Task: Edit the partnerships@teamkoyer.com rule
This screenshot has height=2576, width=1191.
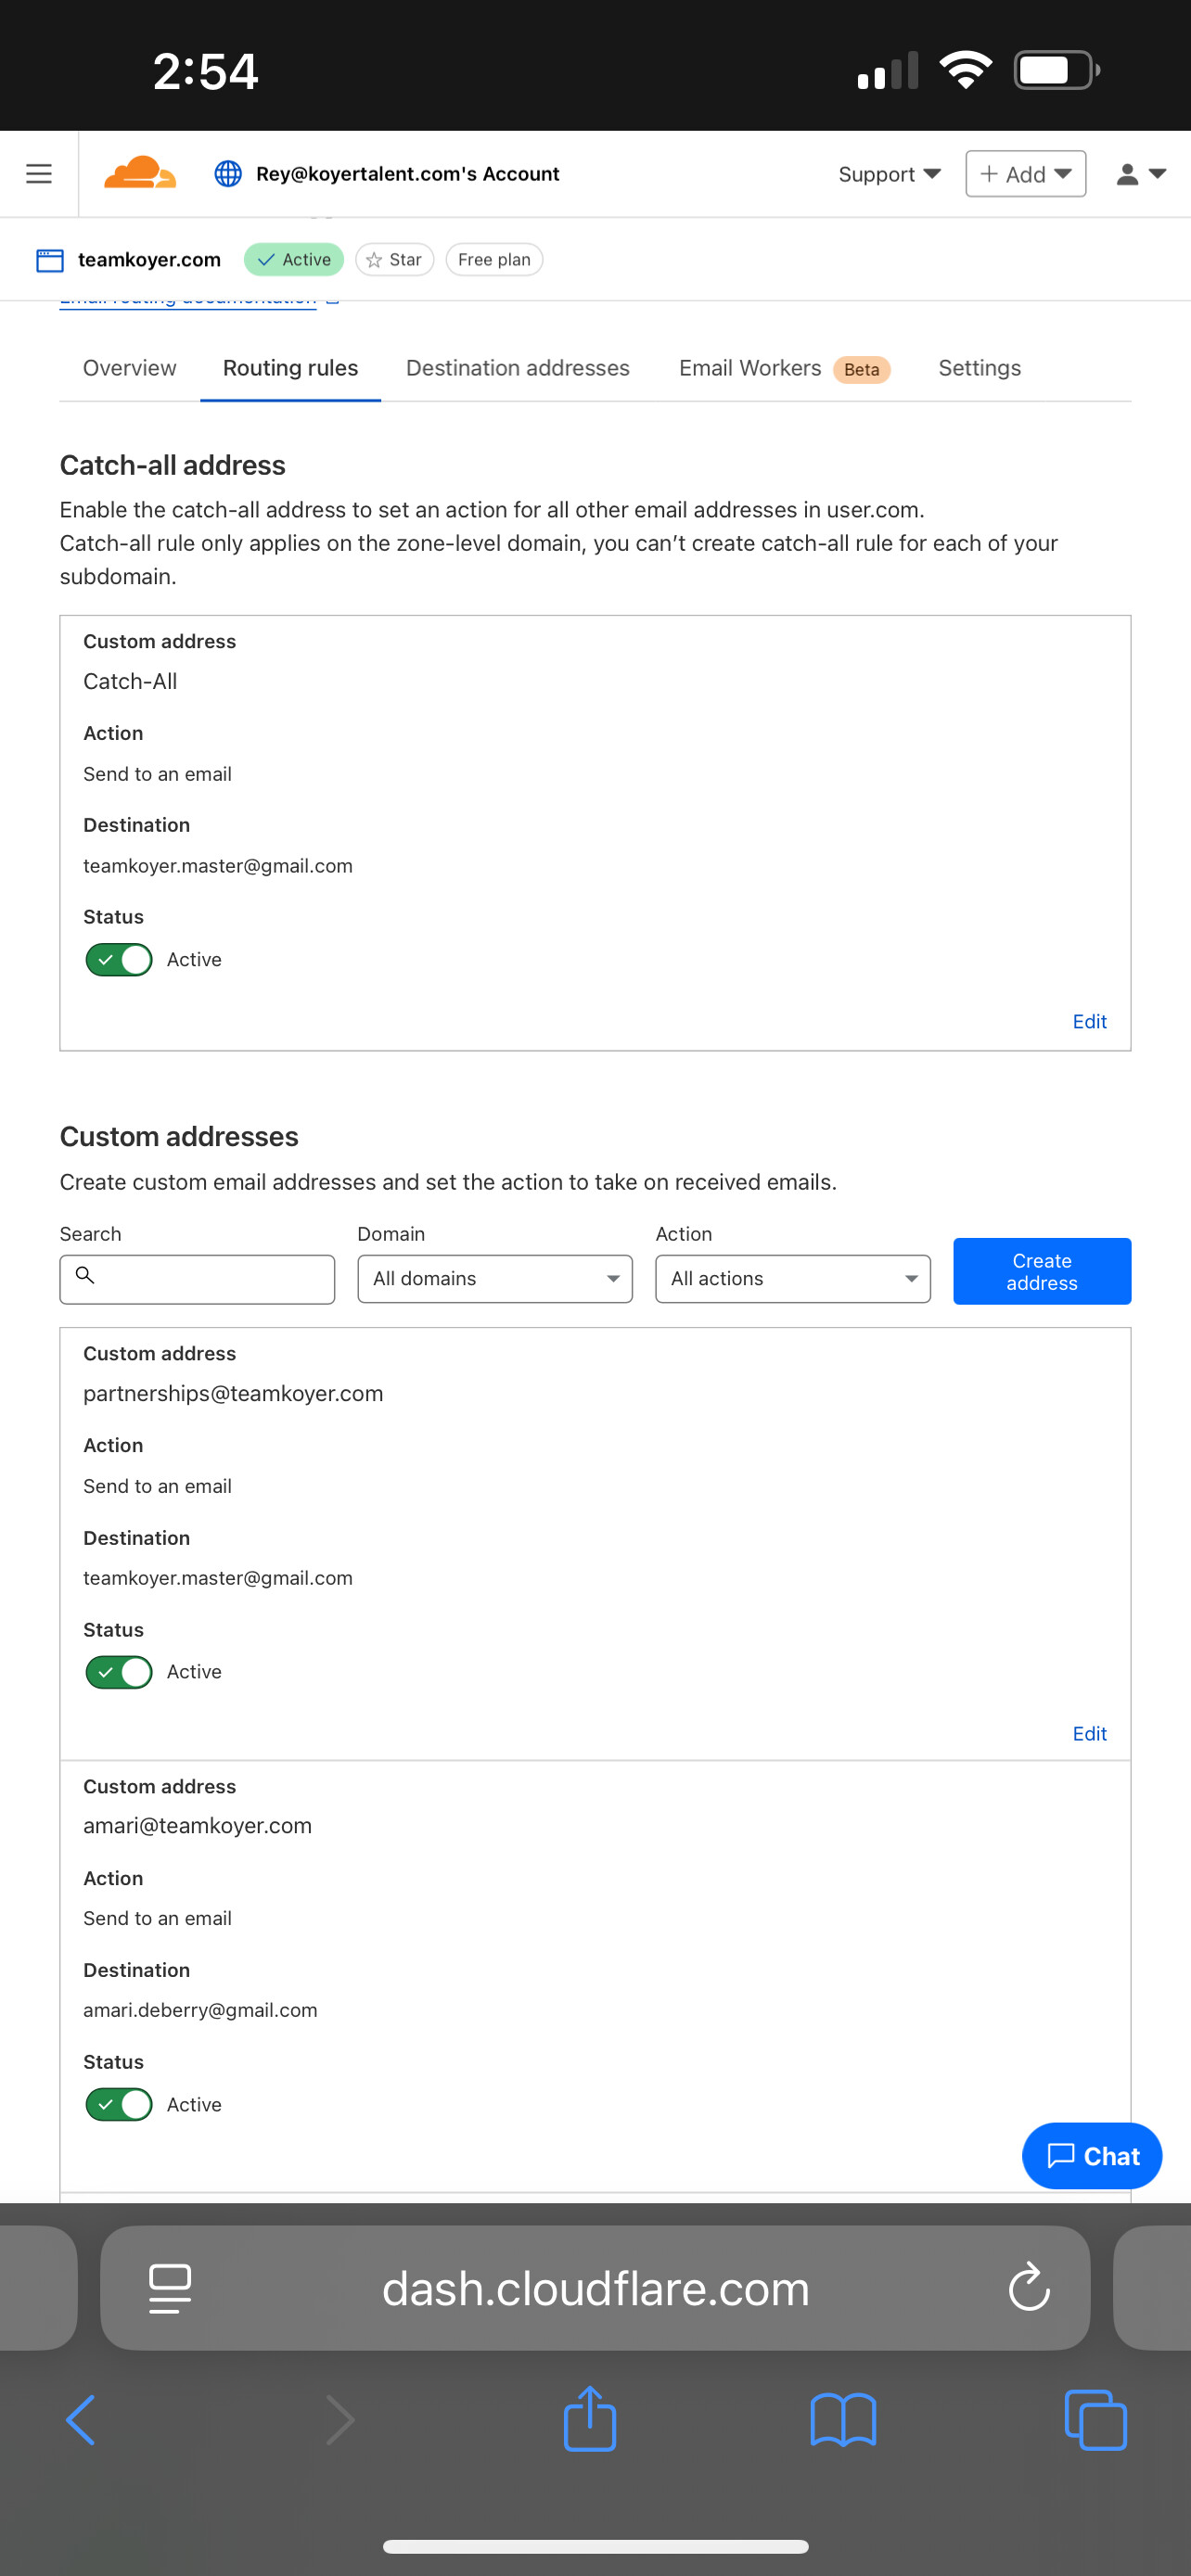Action: click(1089, 1733)
